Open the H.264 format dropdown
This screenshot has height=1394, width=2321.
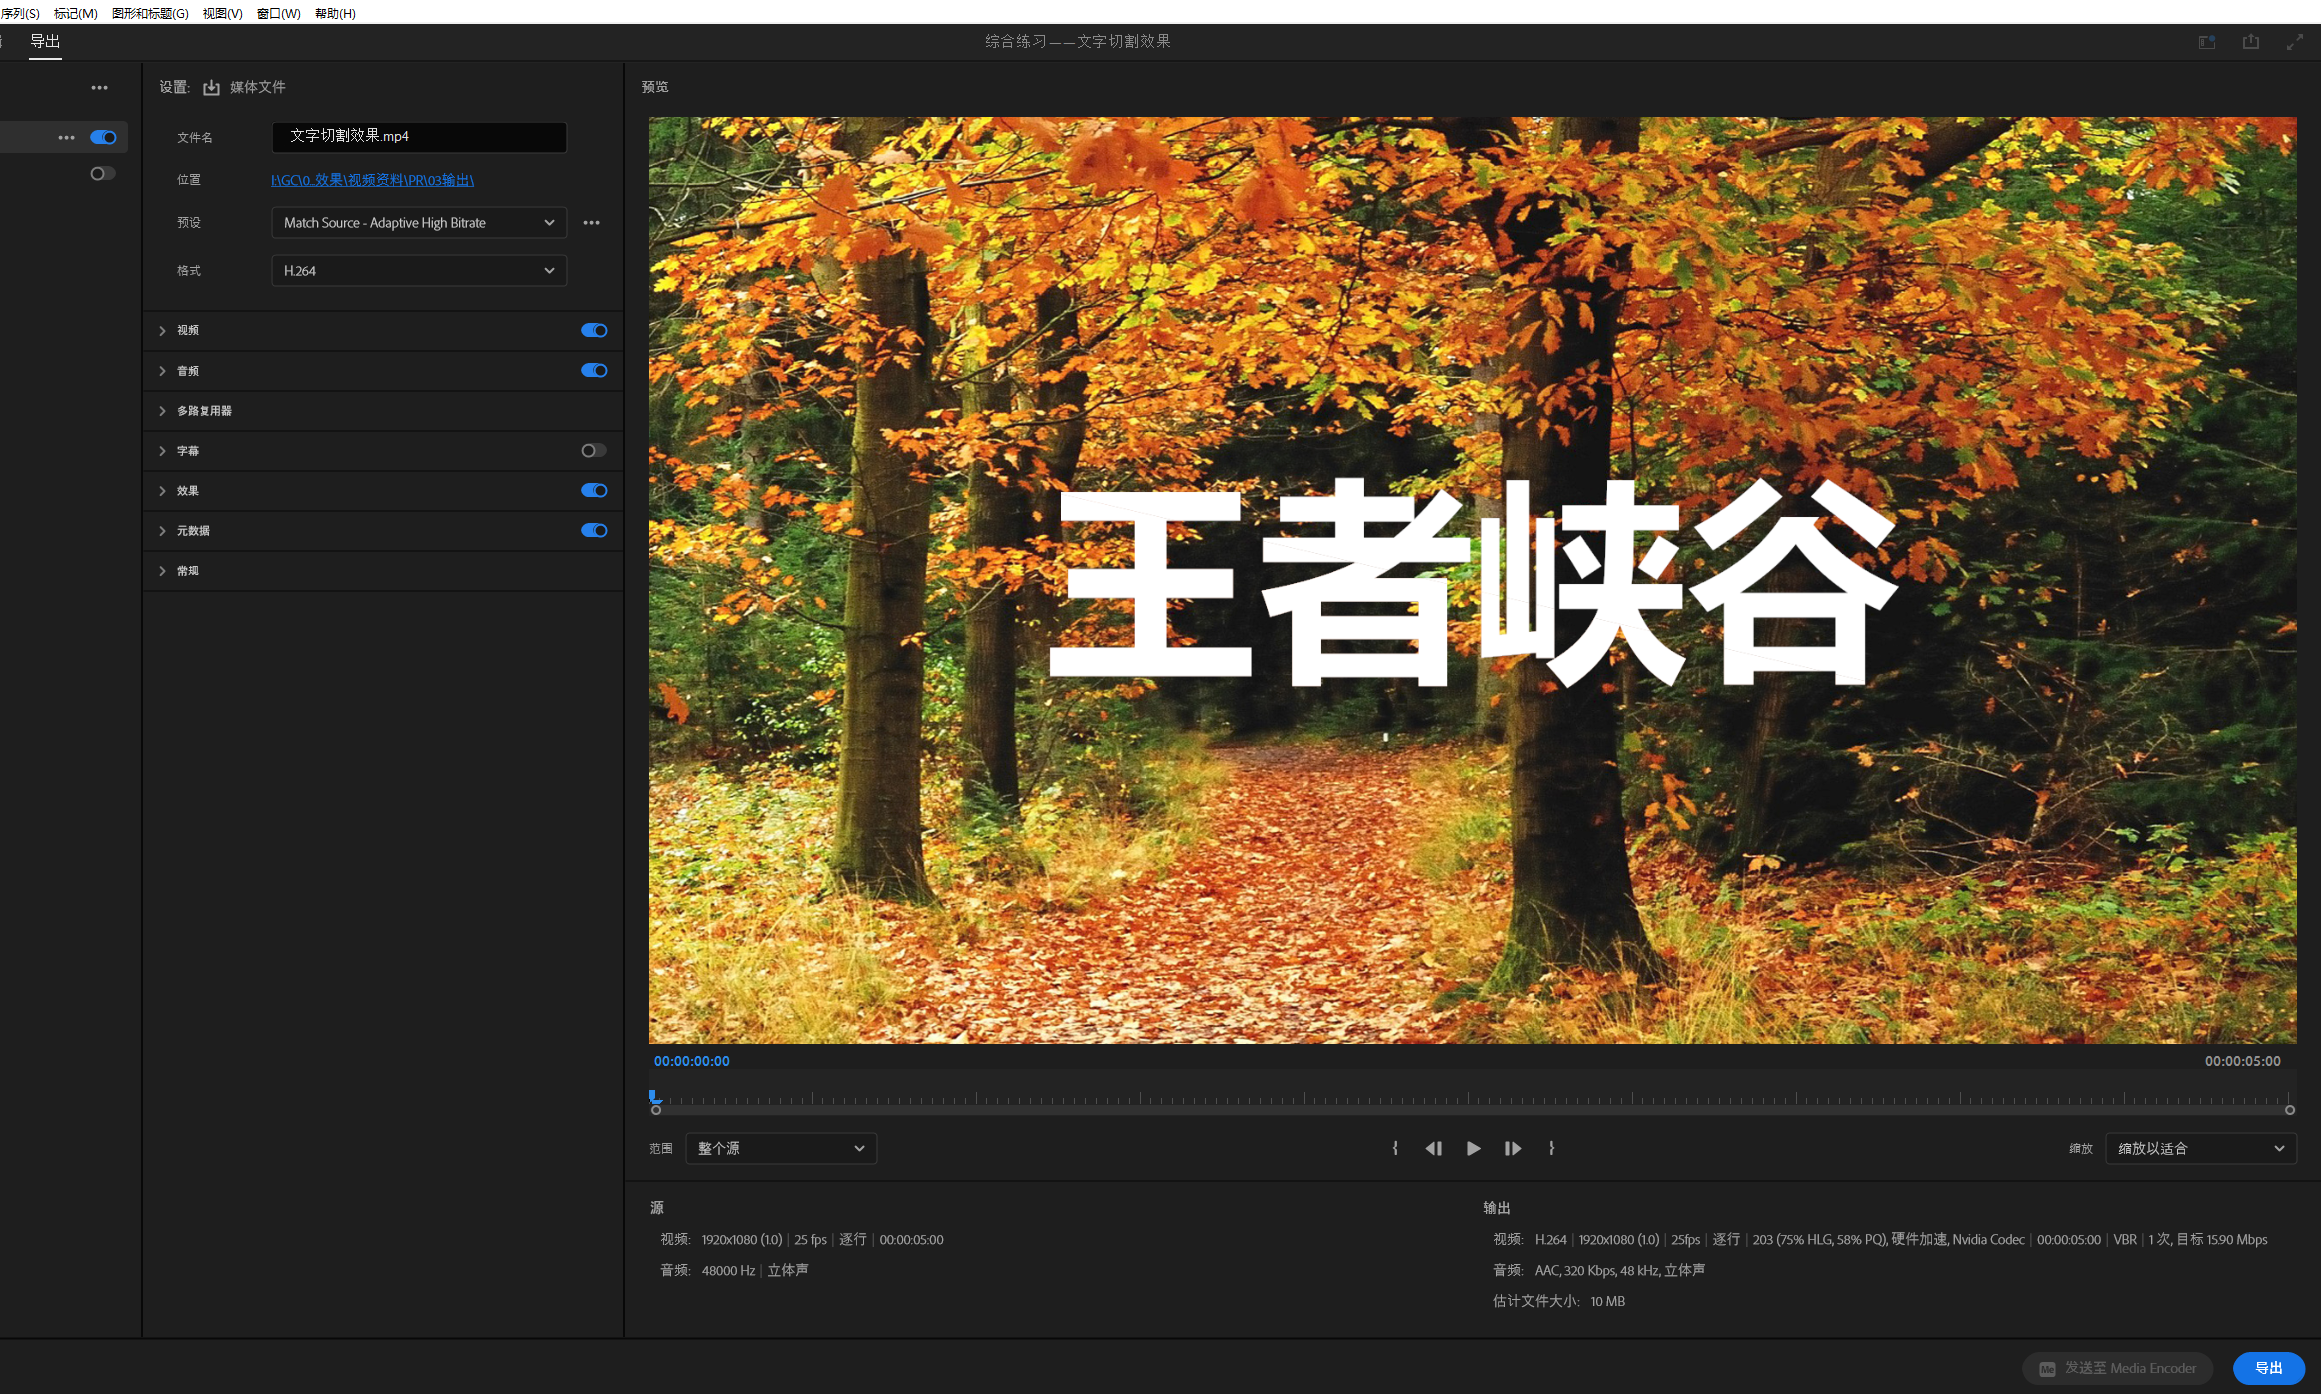point(418,271)
